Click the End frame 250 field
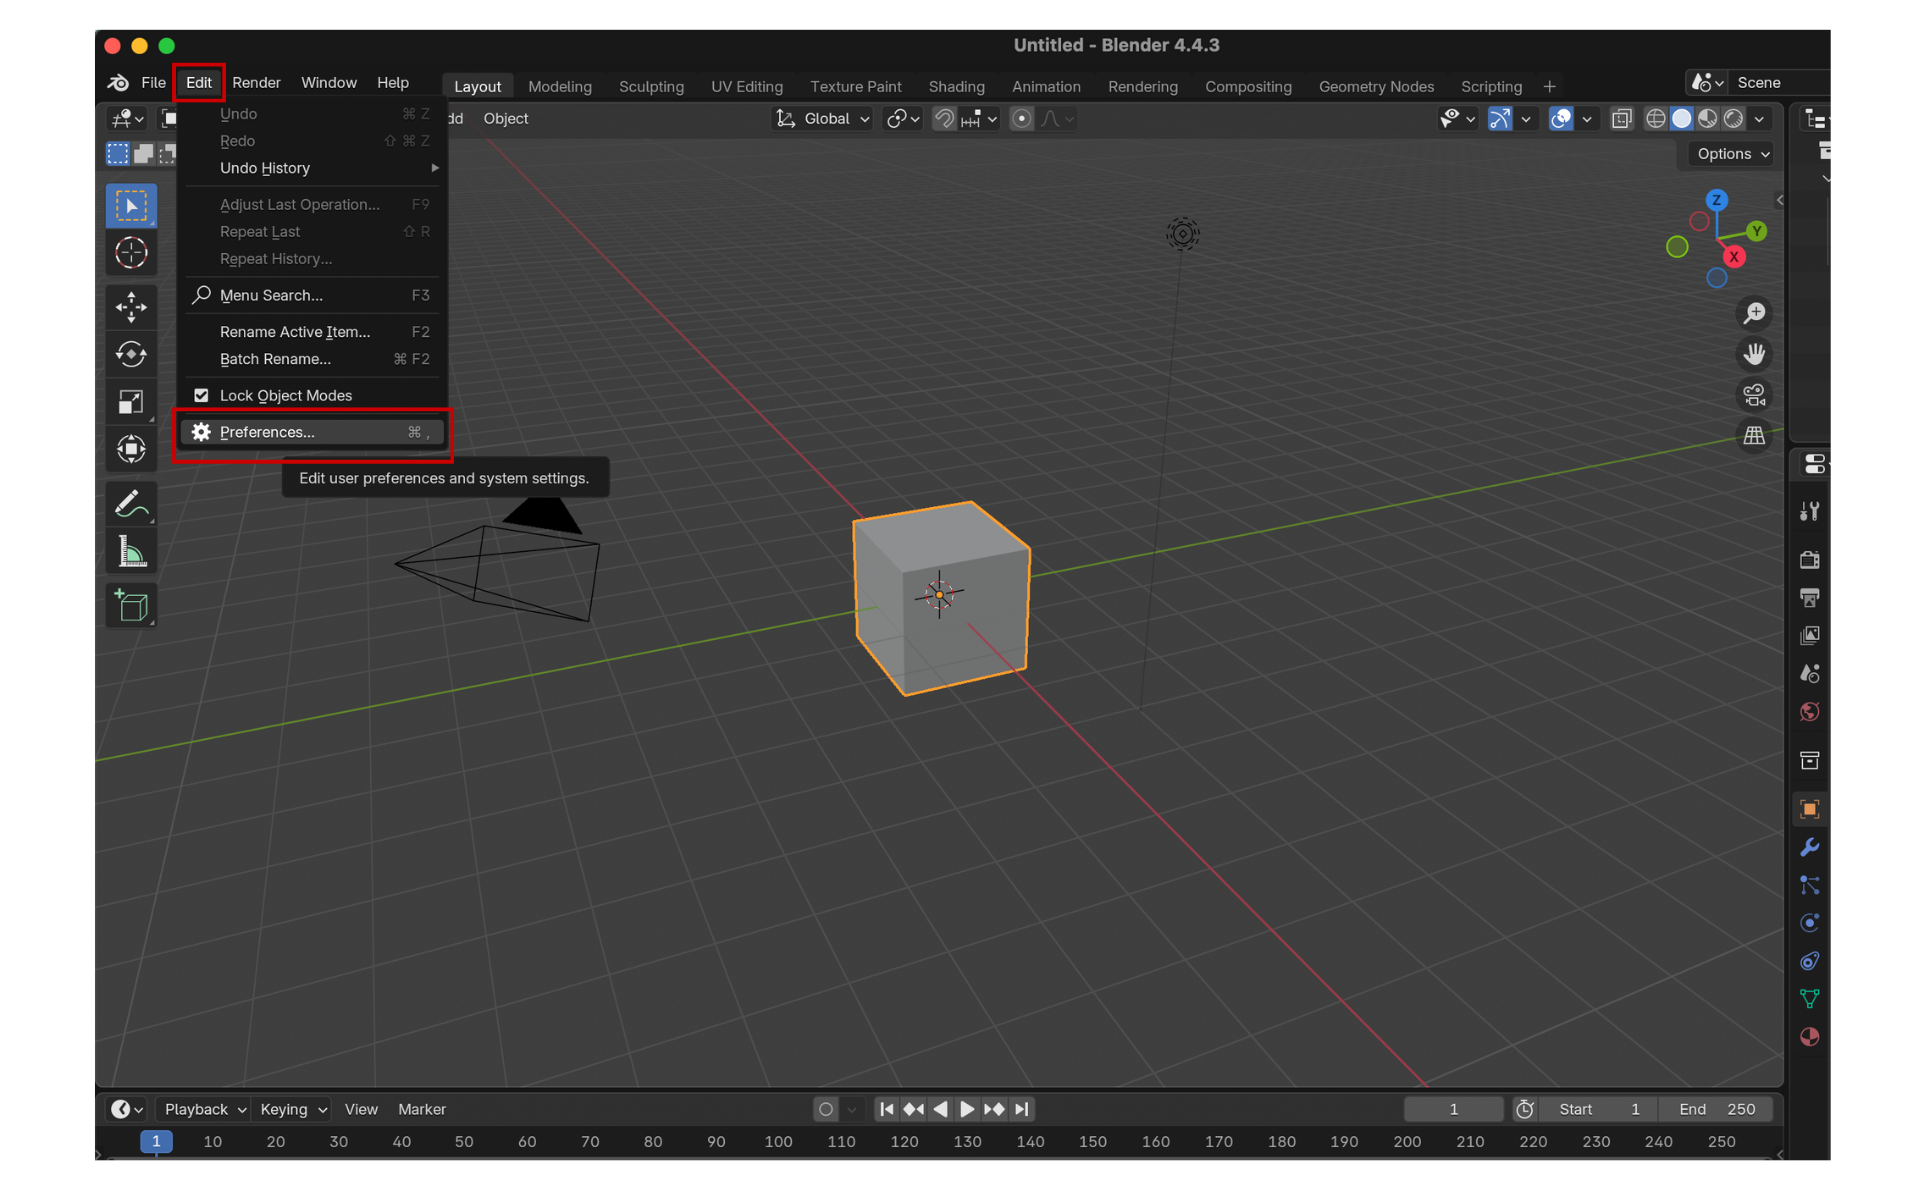Screen dimensions: 1926x1190 (x=1717, y=1109)
